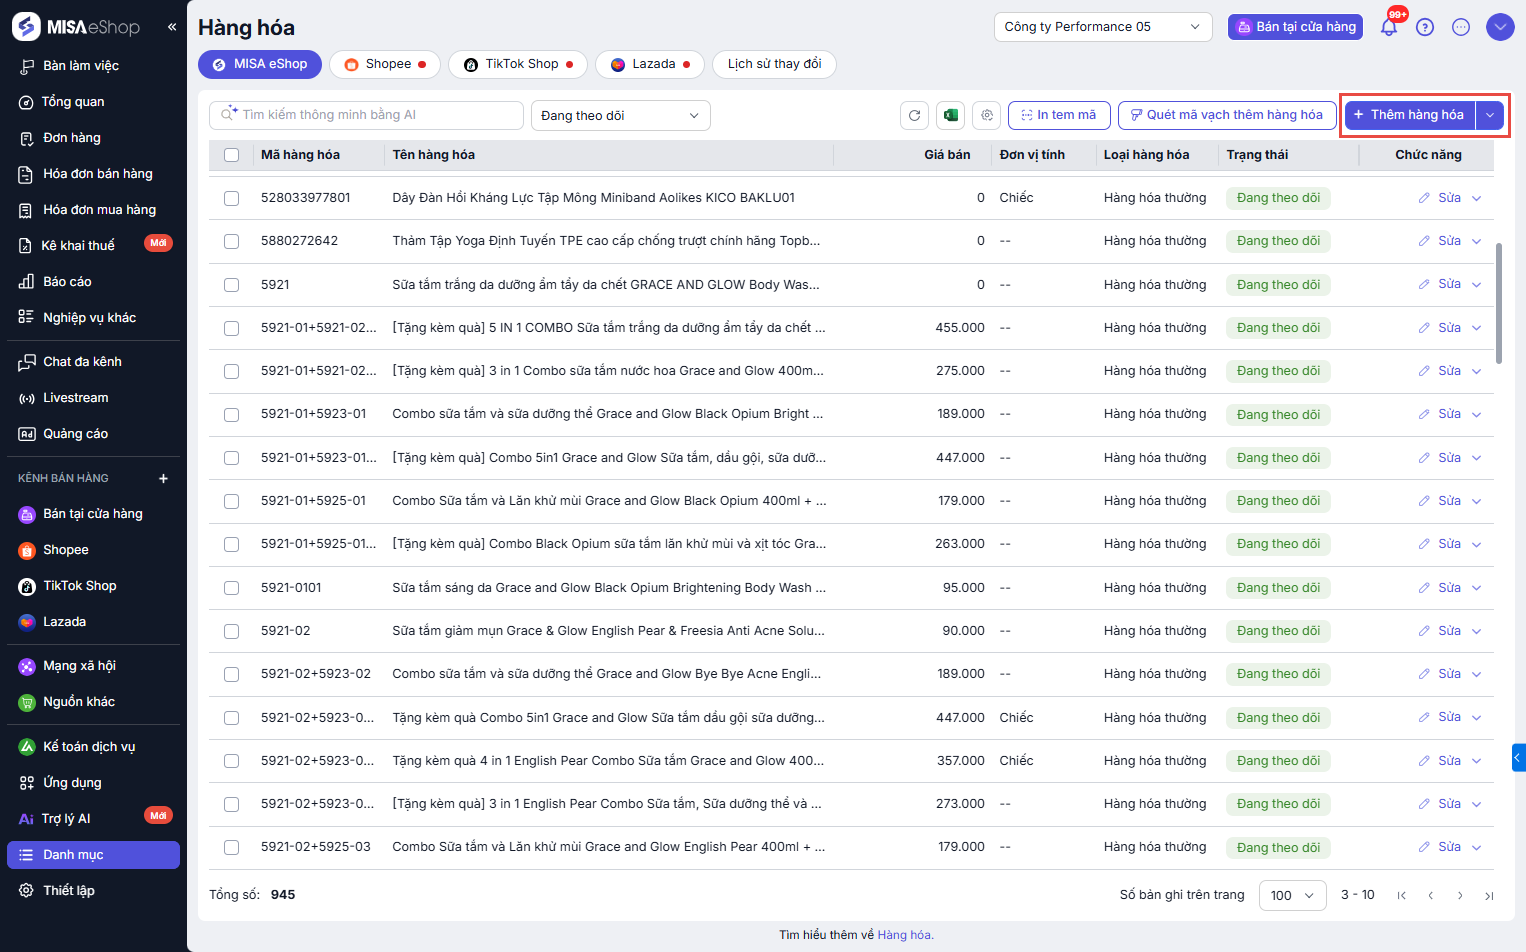Expand actions chevron for item 5921-02
Image resolution: width=1526 pixels, height=952 pixels.
pyautogui.click(x=1477, y=631)
